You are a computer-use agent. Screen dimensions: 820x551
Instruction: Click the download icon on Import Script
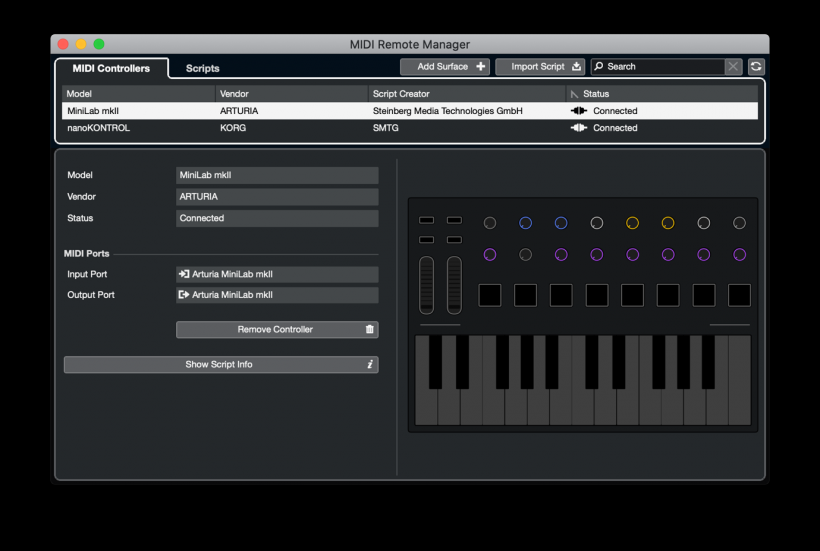pyautogui.click(x=576, y=66)
